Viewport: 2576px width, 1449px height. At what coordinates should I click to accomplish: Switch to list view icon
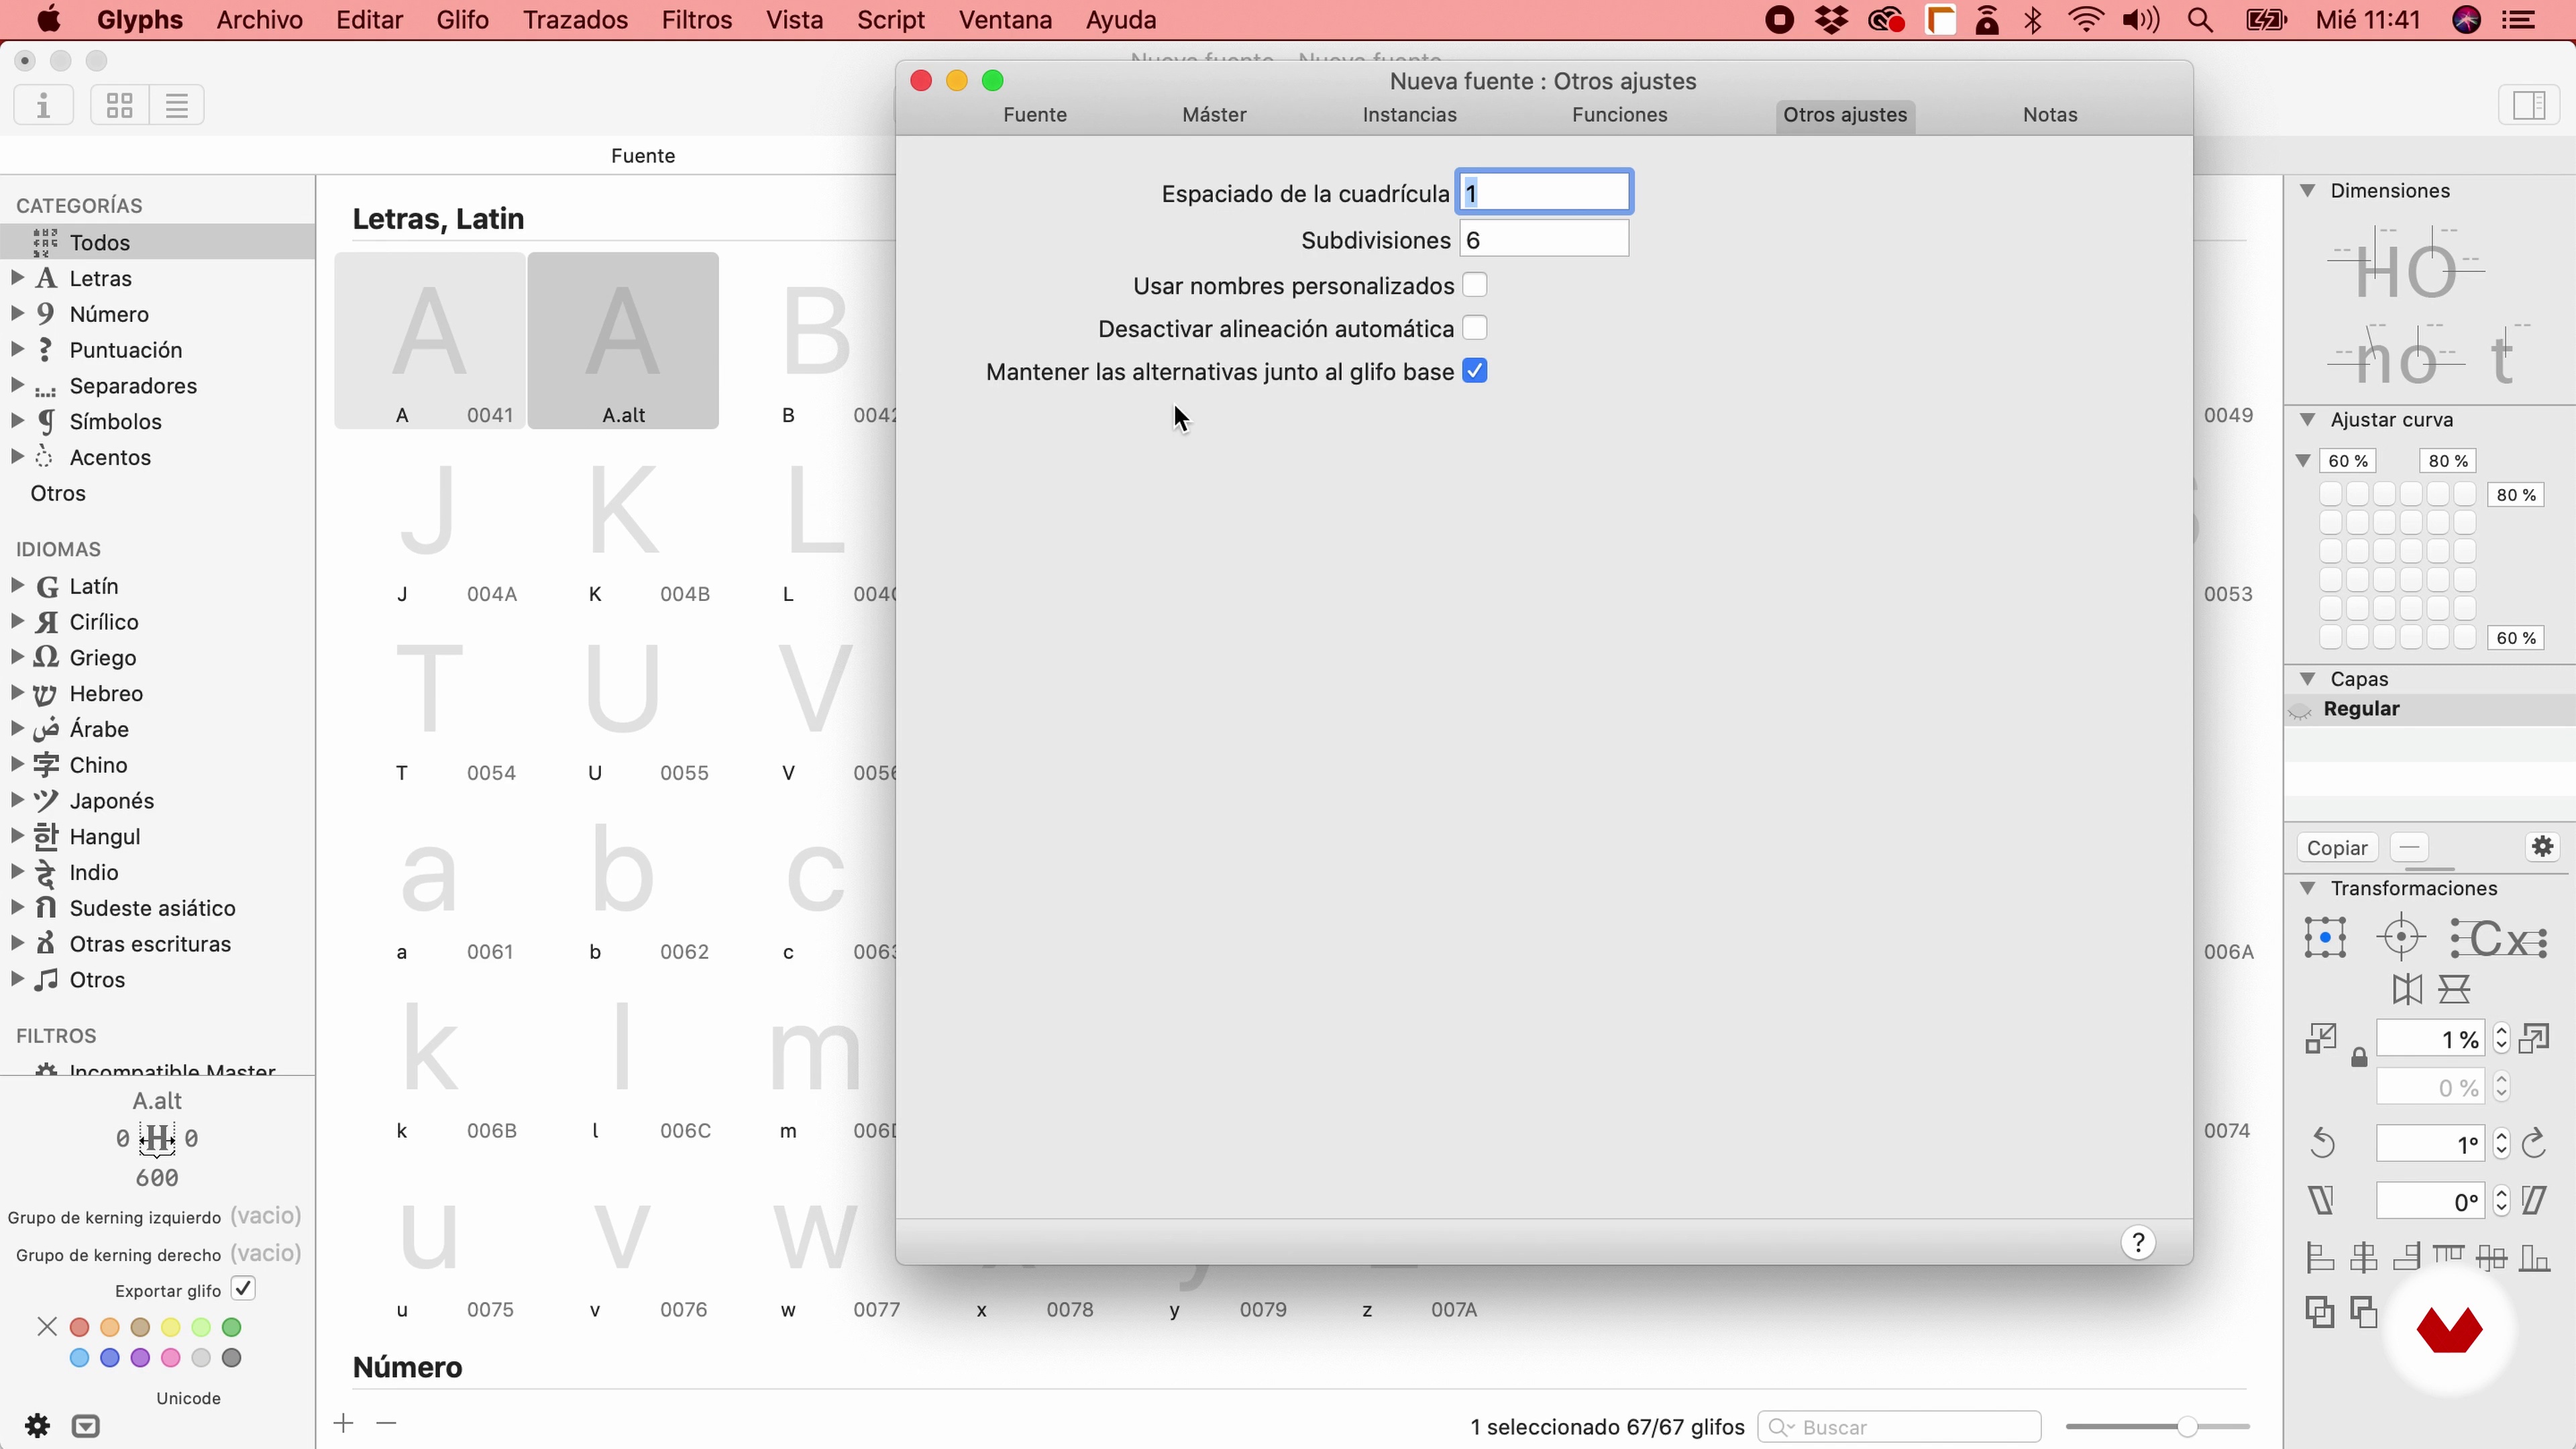coord(177,105)
